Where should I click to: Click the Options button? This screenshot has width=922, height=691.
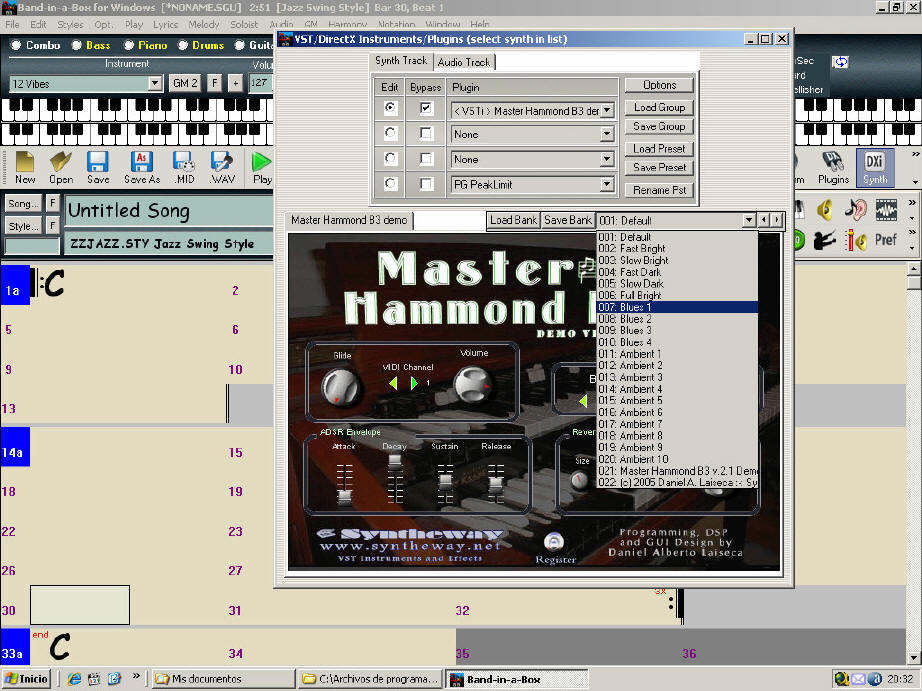pyautogui.click(x=659, y=85)
